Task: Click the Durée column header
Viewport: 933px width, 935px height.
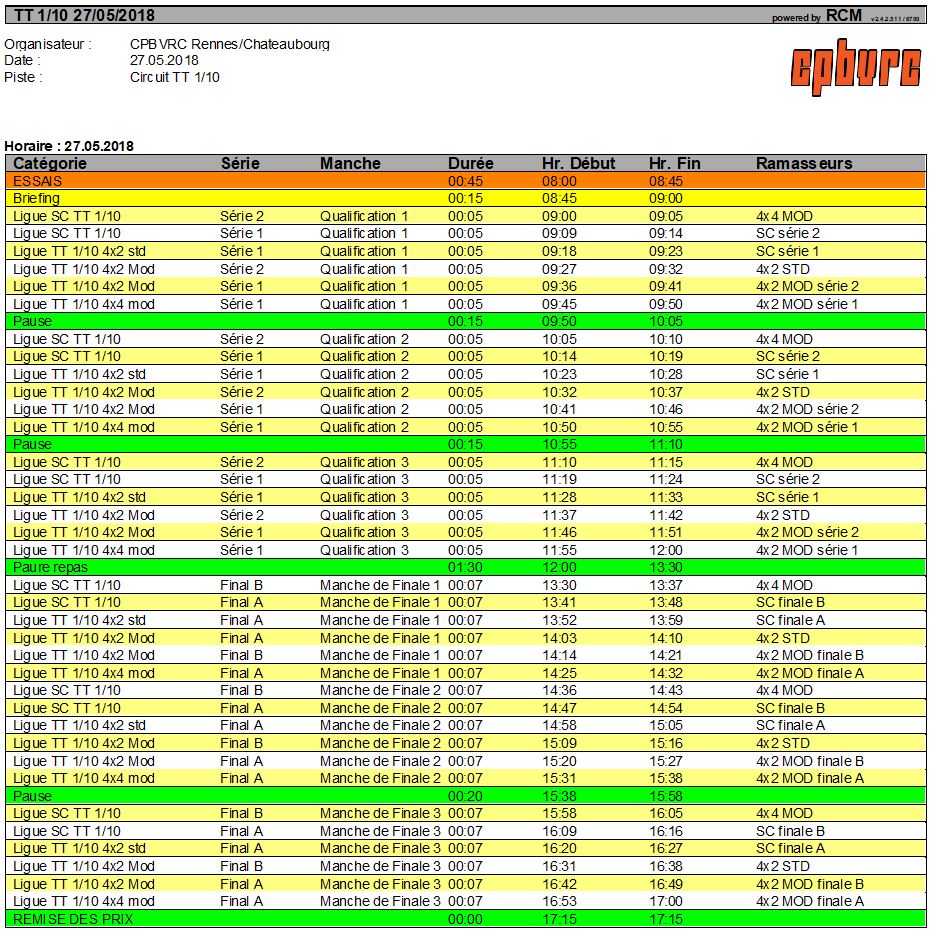Action: 470,163
